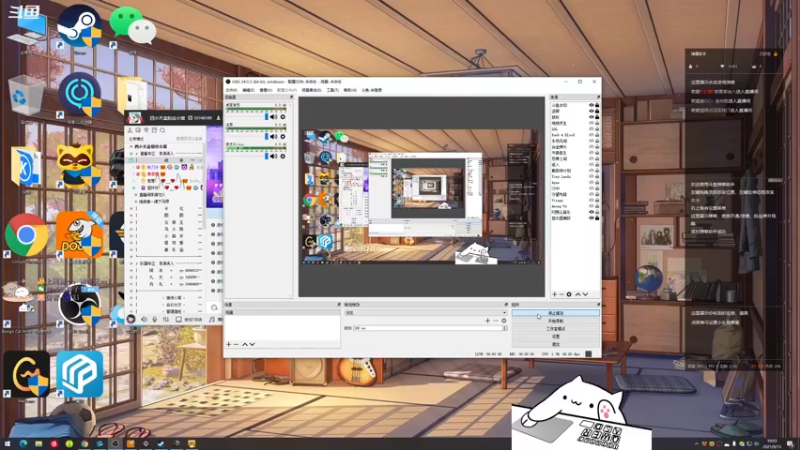Adjust transition duration stepper arrows

click(505, 328)
